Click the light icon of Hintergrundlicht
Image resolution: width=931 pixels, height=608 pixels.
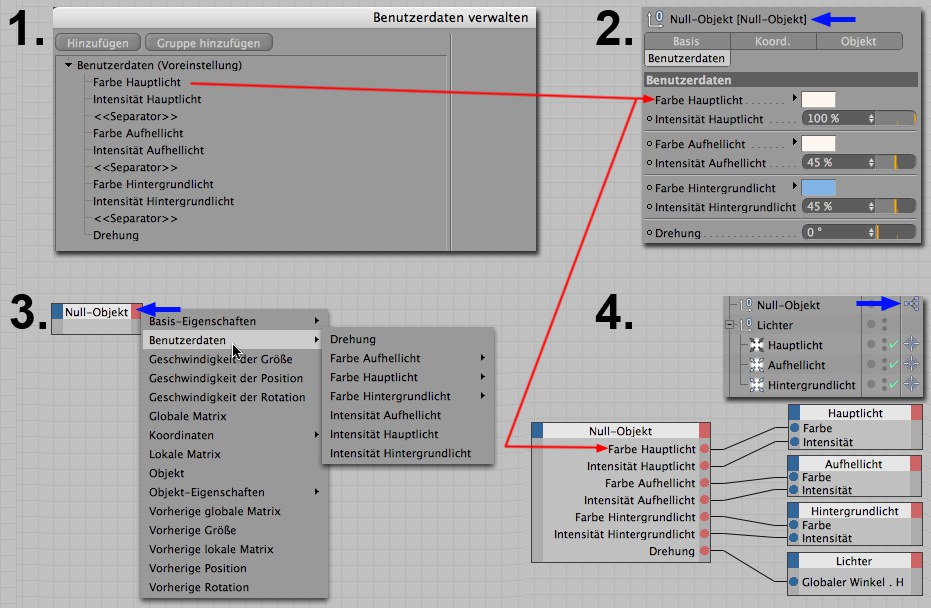(x=756, y=385)
